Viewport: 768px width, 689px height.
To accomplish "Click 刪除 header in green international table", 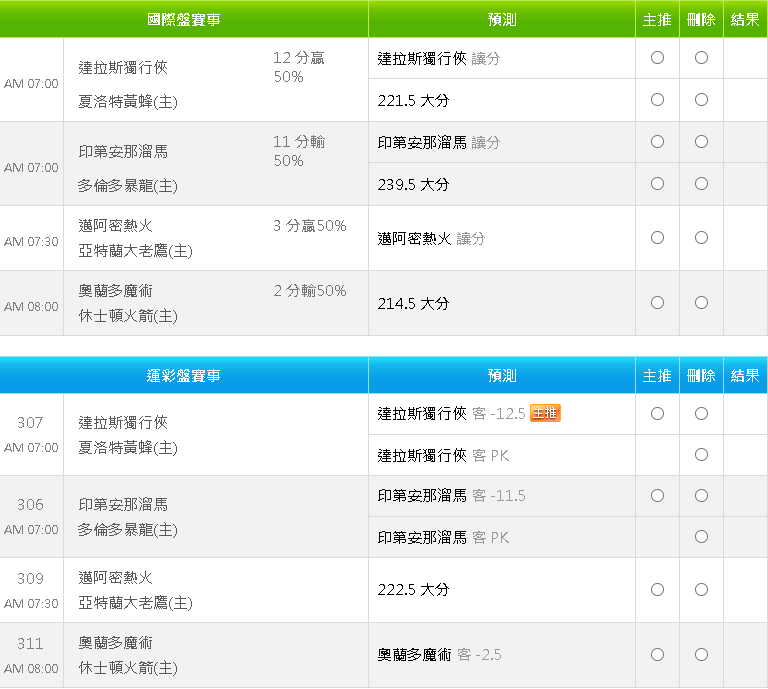I will click(701, 20).
